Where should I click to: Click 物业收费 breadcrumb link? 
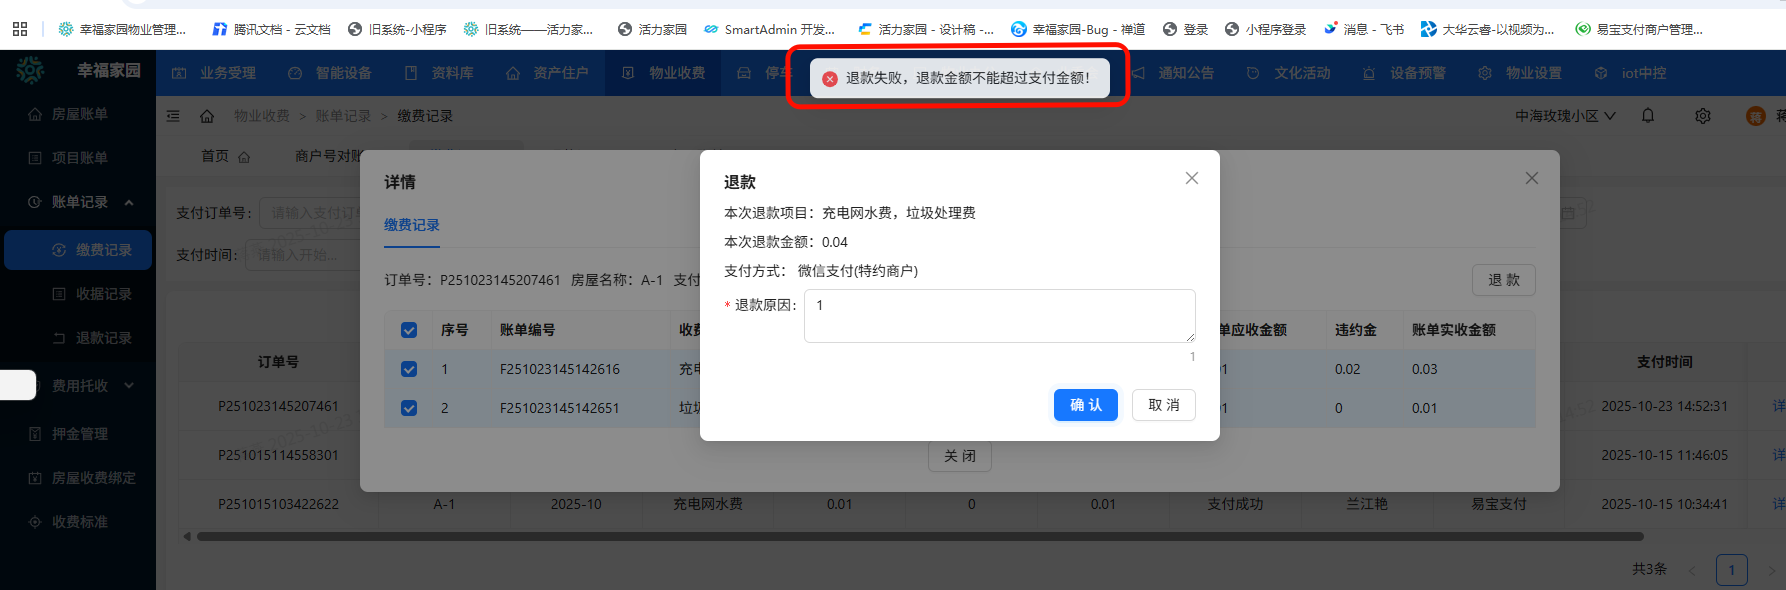point(262,116)
